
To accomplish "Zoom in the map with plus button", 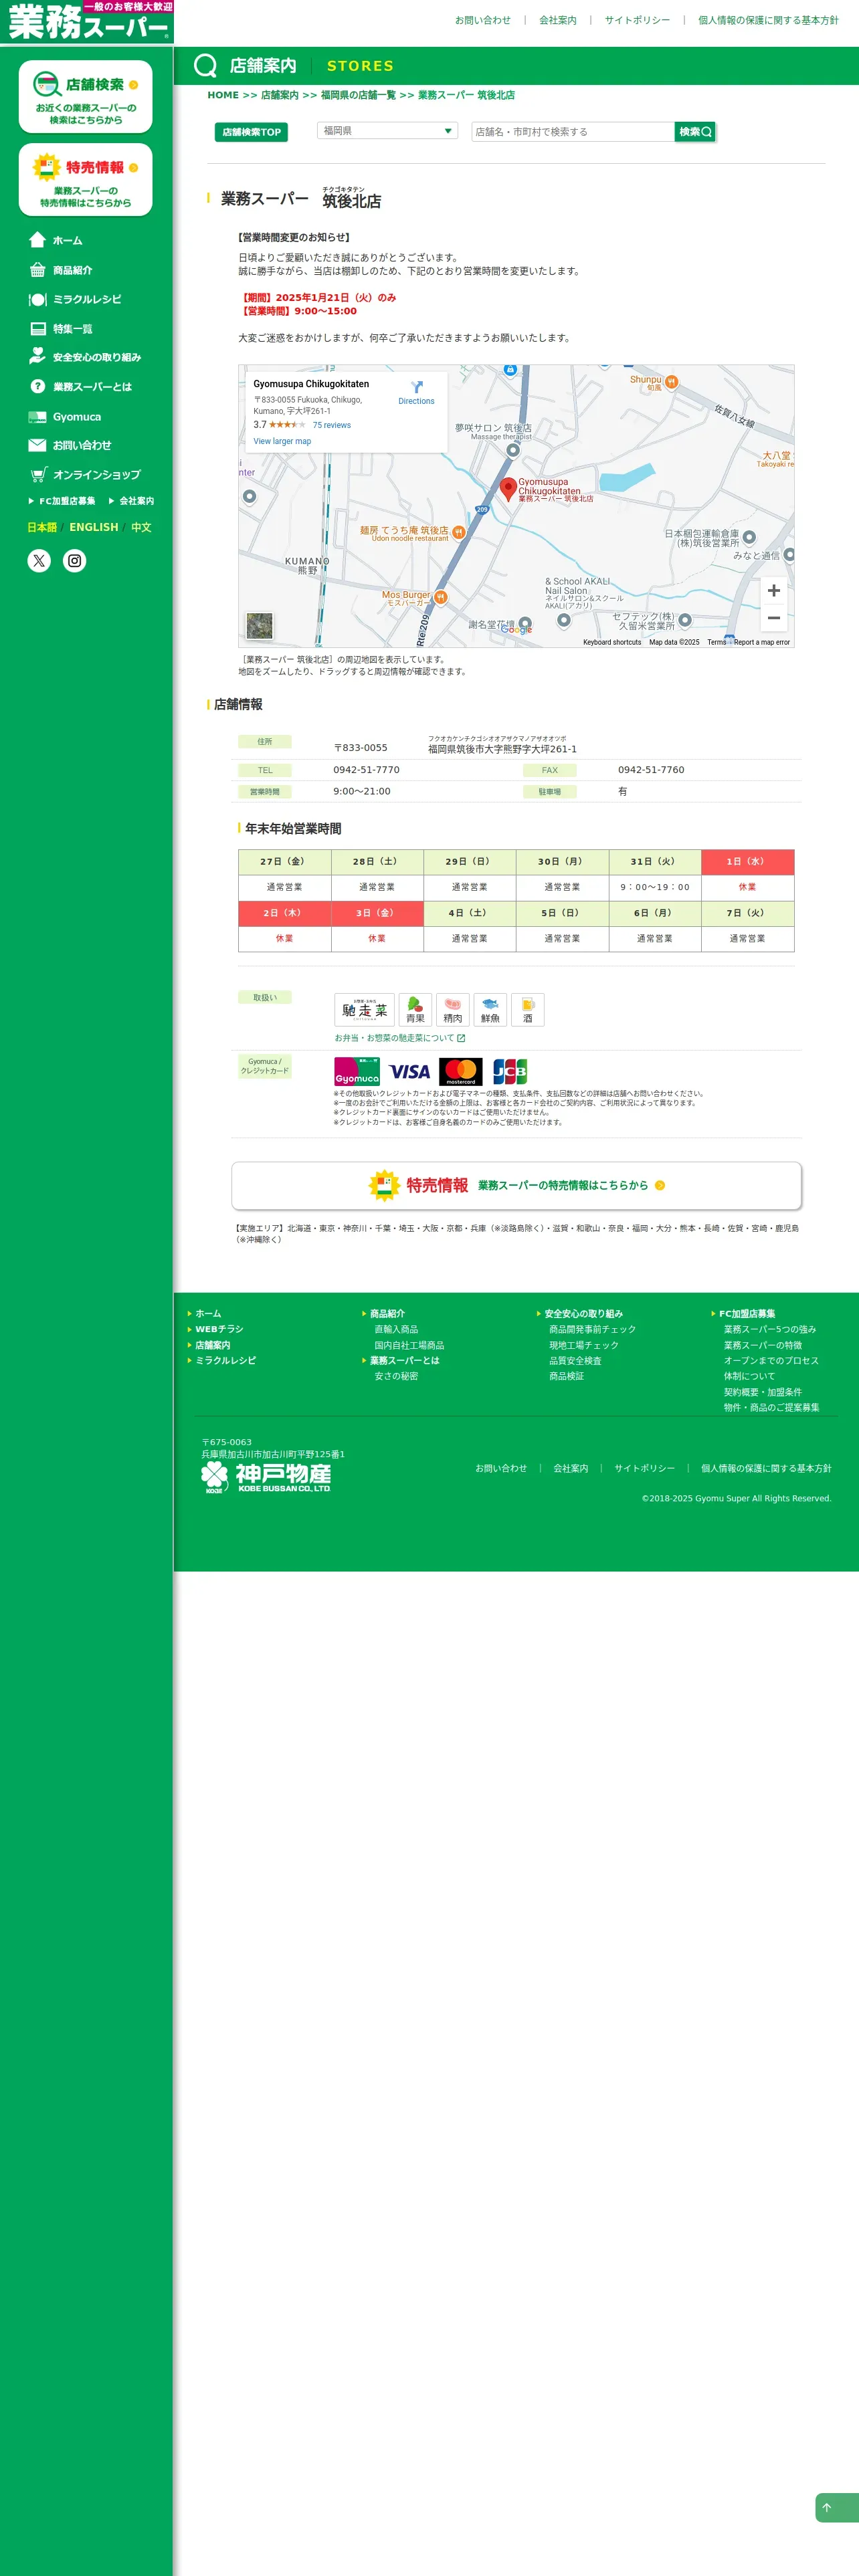I will click(x=774, y=591).
